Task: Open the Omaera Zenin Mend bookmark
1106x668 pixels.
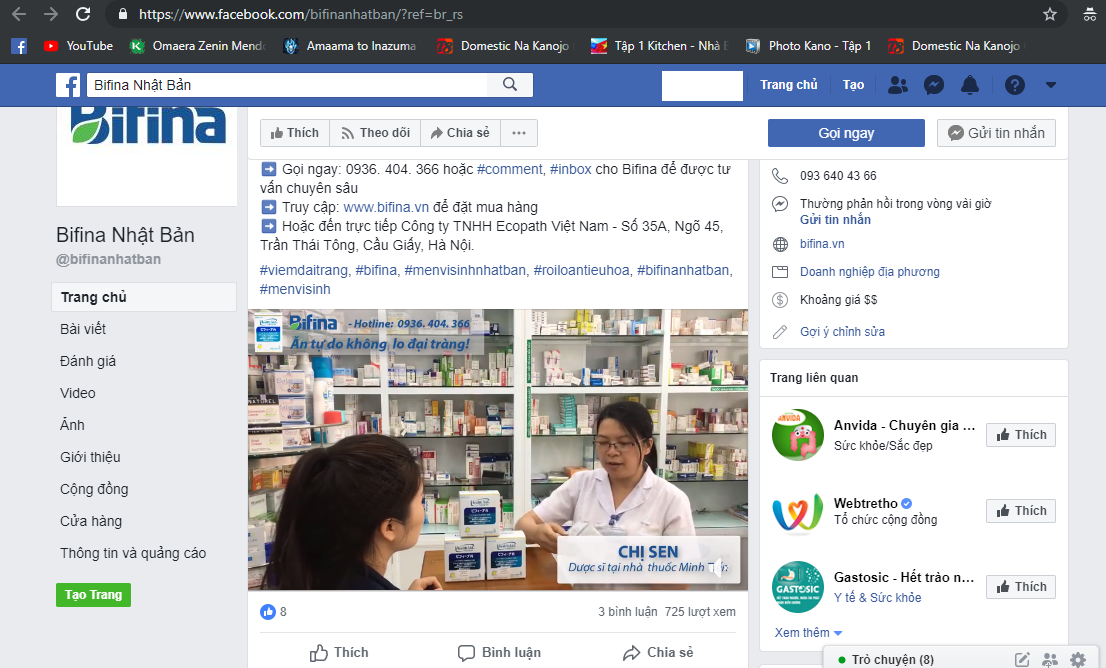Action: [198, 46]
